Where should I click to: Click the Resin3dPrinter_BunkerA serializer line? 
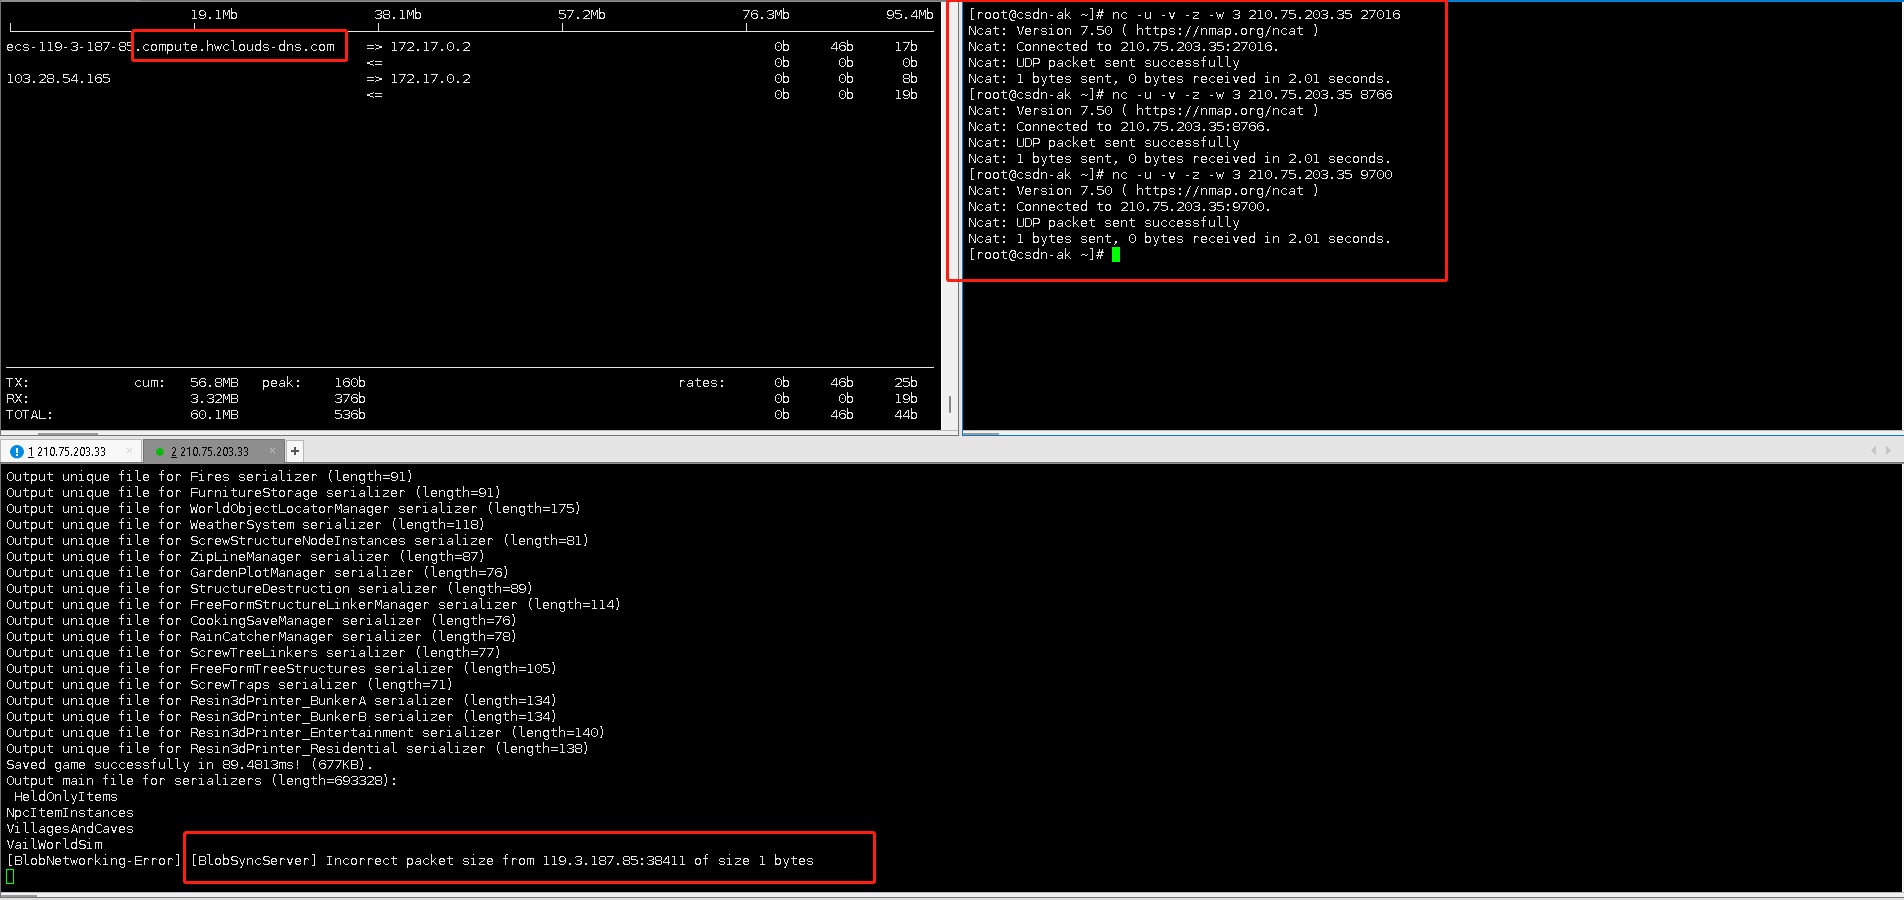(x=281, y=700)
